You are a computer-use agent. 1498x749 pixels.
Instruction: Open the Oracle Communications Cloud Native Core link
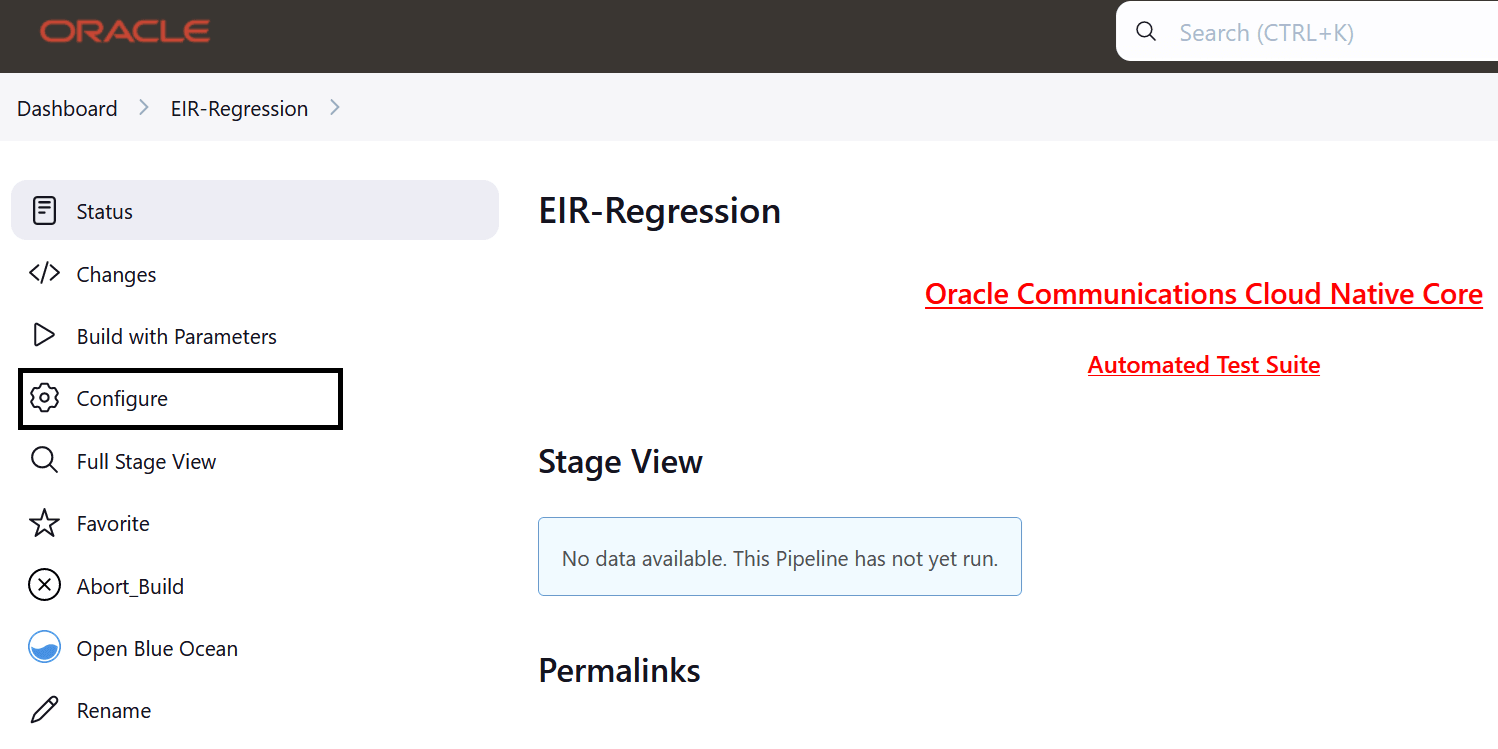1204,294
